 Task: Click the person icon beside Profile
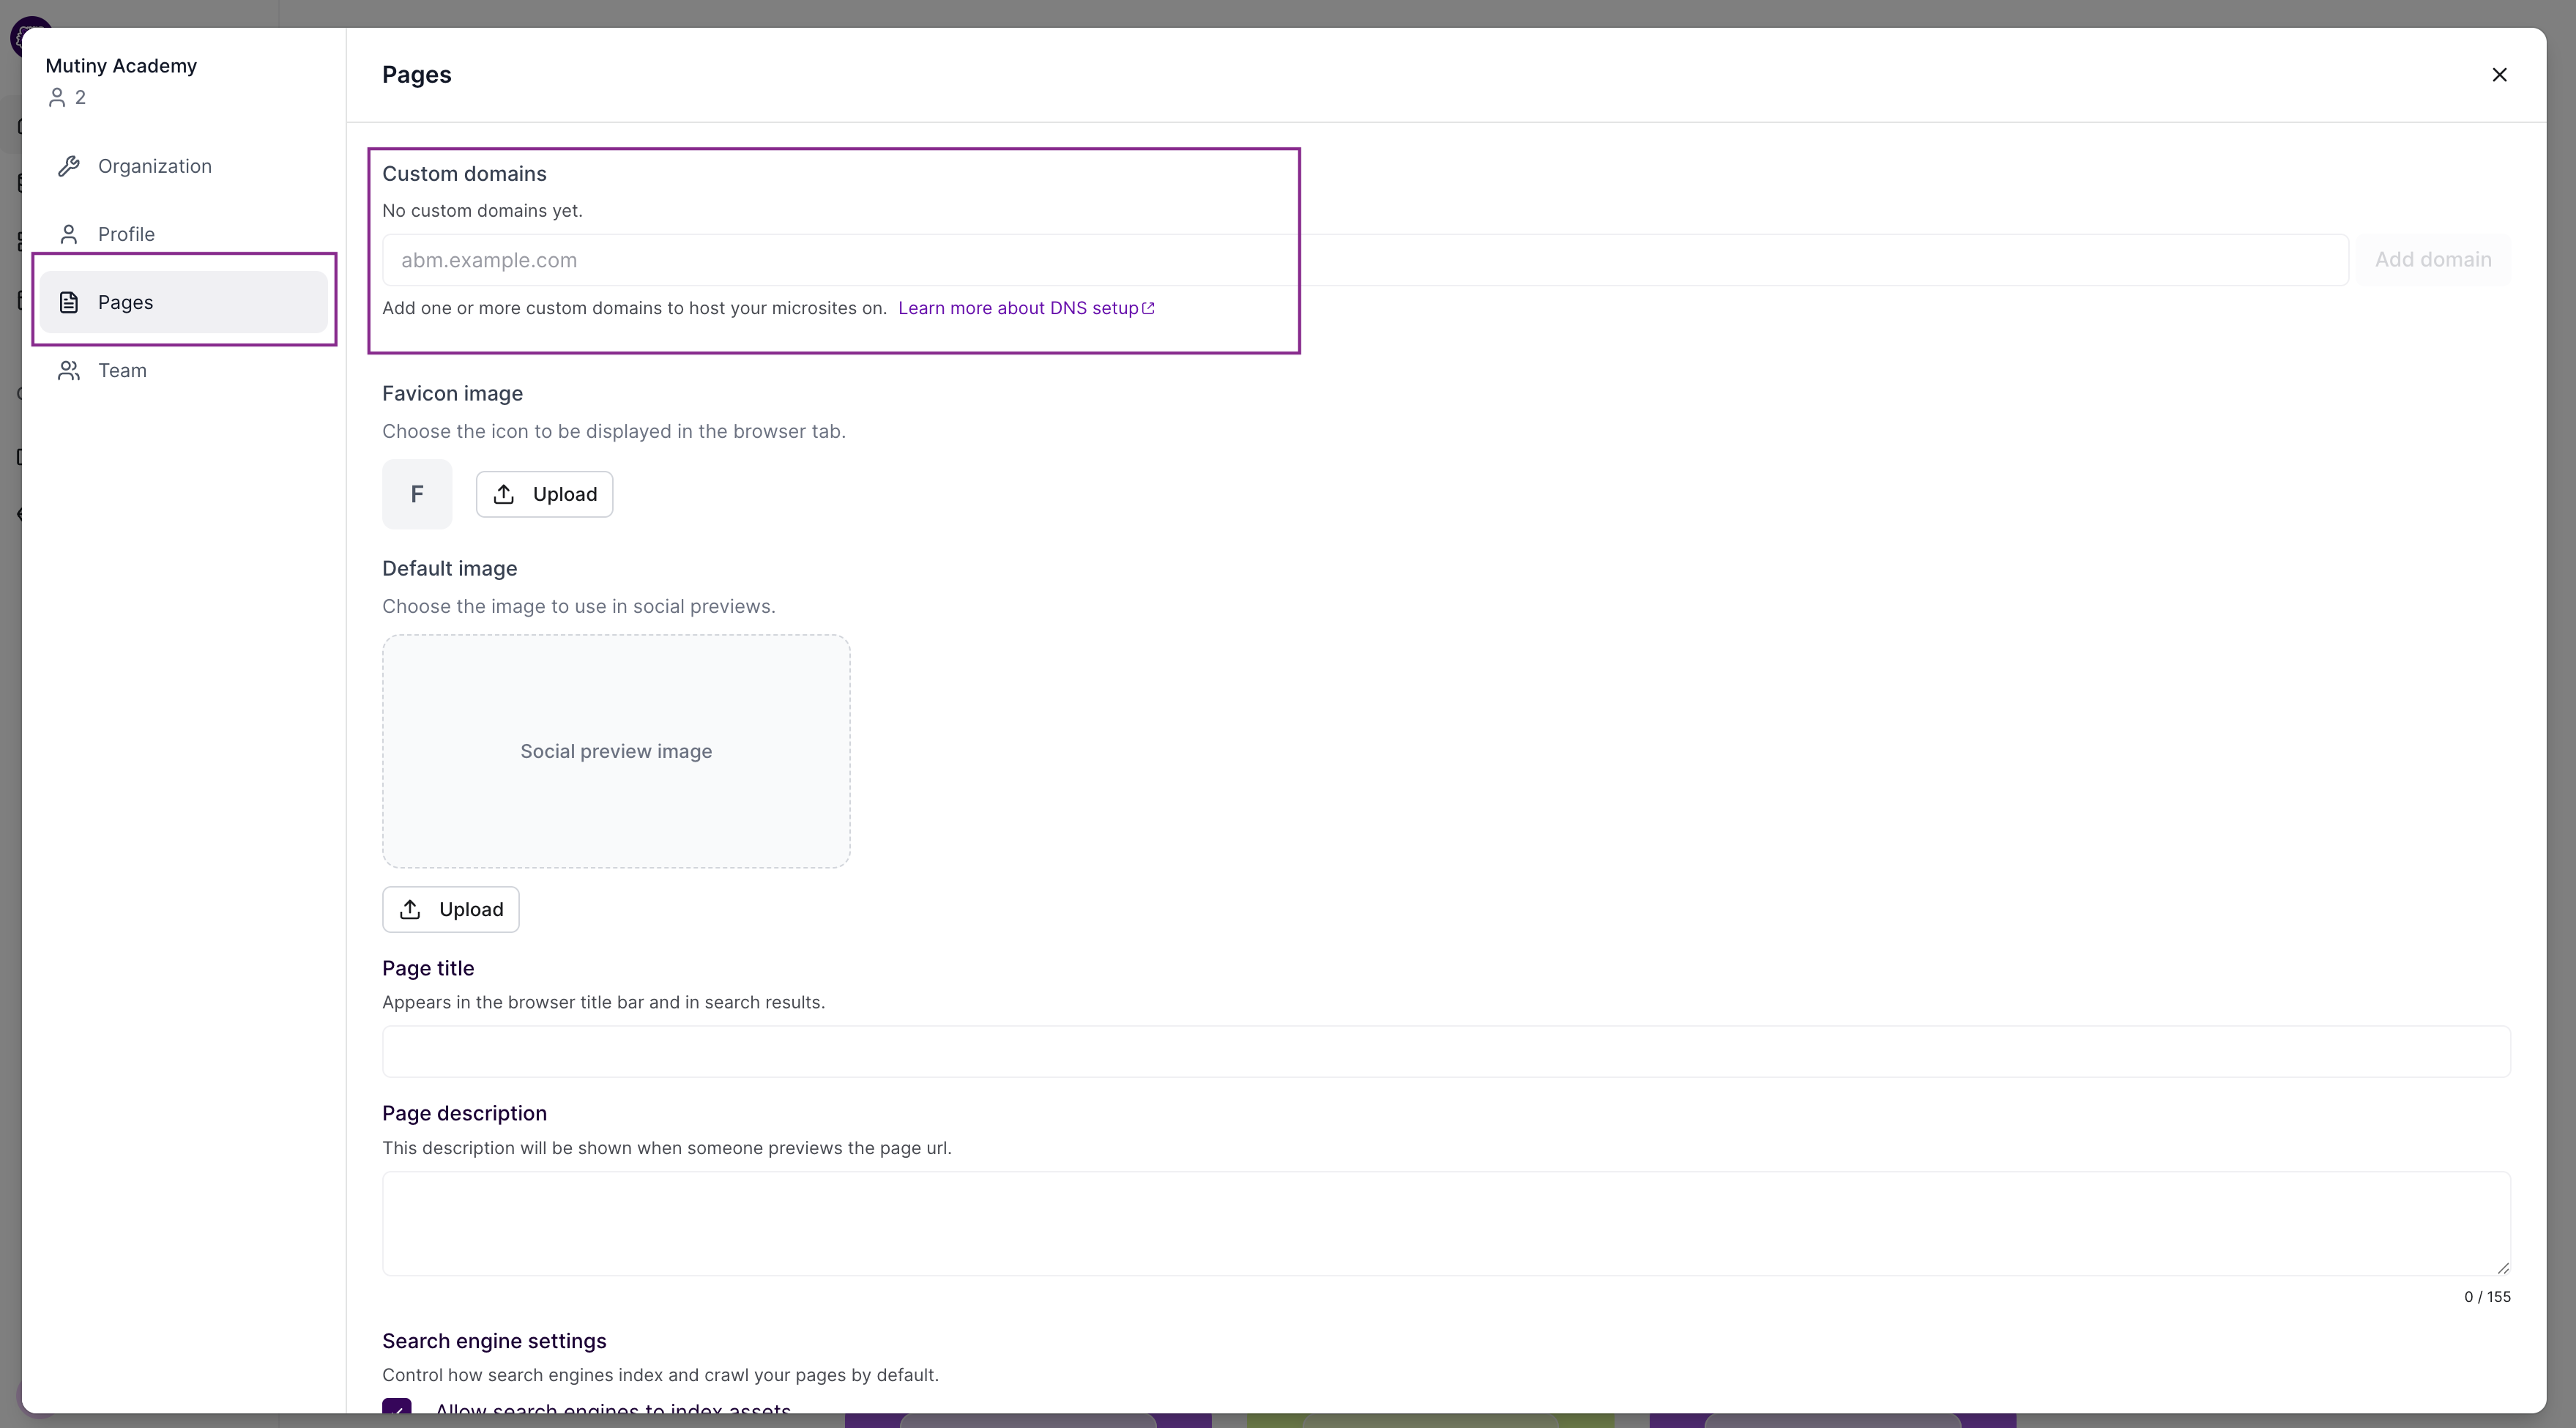[69, 234]
